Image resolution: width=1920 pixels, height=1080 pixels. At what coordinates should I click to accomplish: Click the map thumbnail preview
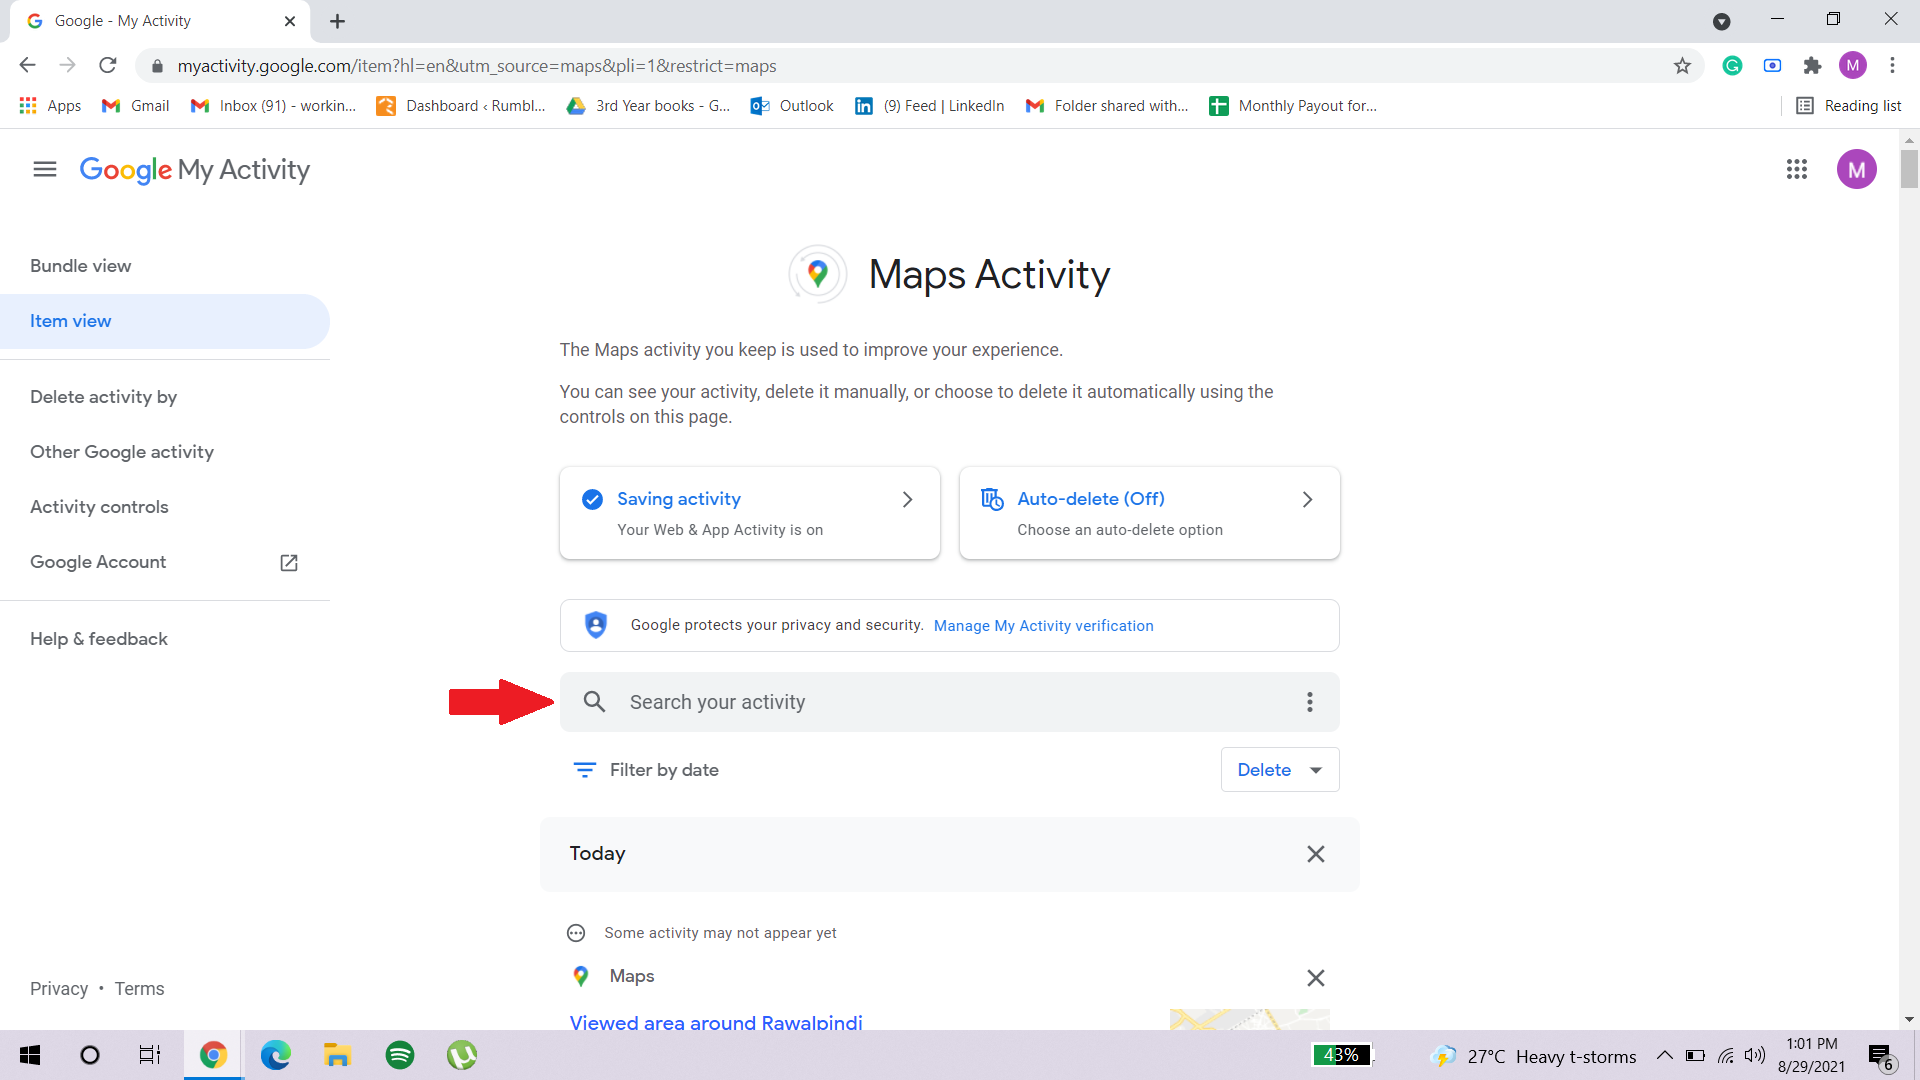(x=1249, y=1019)
